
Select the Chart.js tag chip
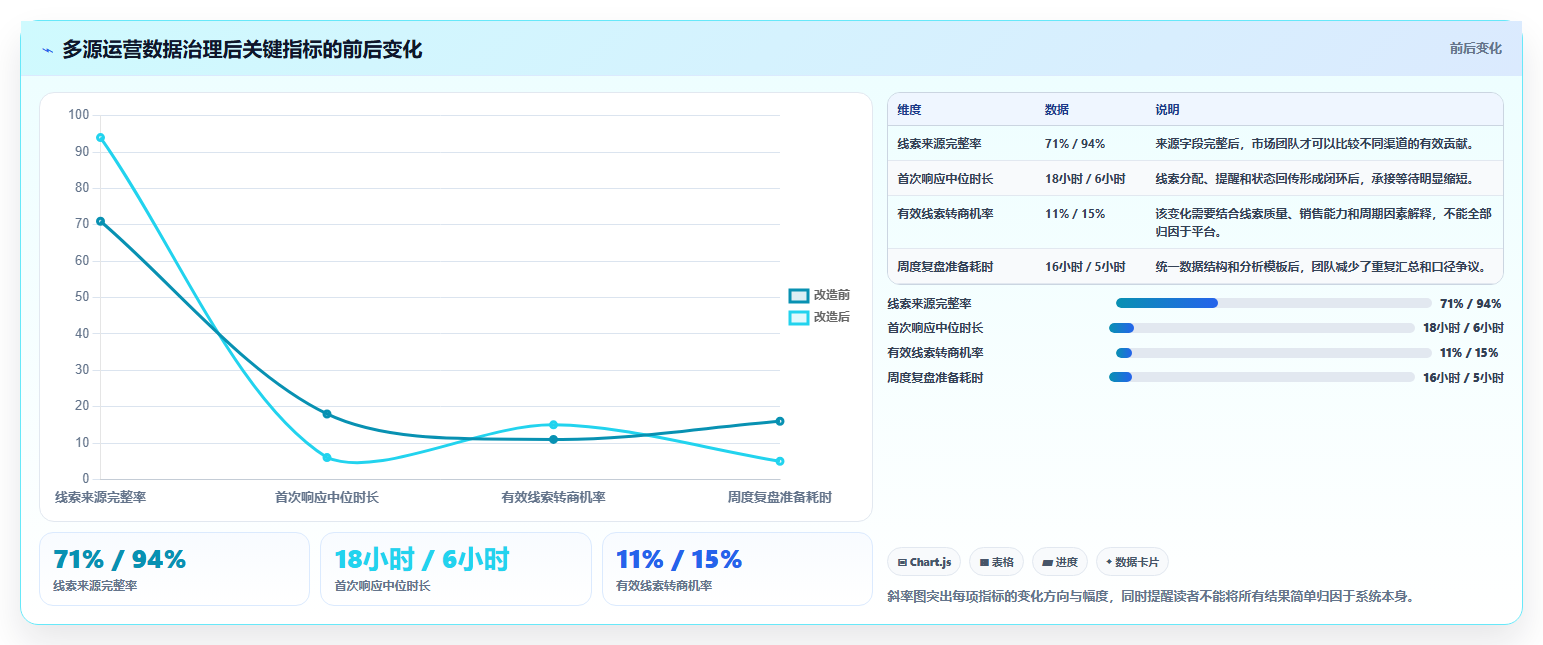(x=924, y=562)
